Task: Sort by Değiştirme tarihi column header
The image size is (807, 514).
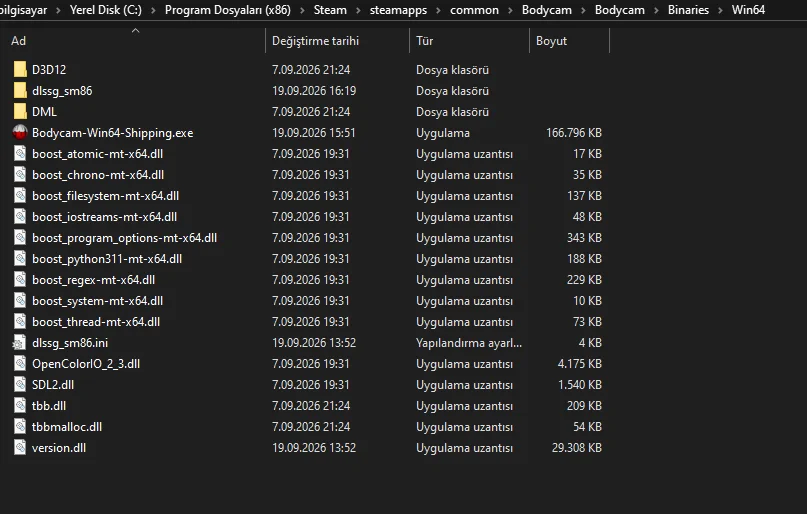Action: coord(315,41)
